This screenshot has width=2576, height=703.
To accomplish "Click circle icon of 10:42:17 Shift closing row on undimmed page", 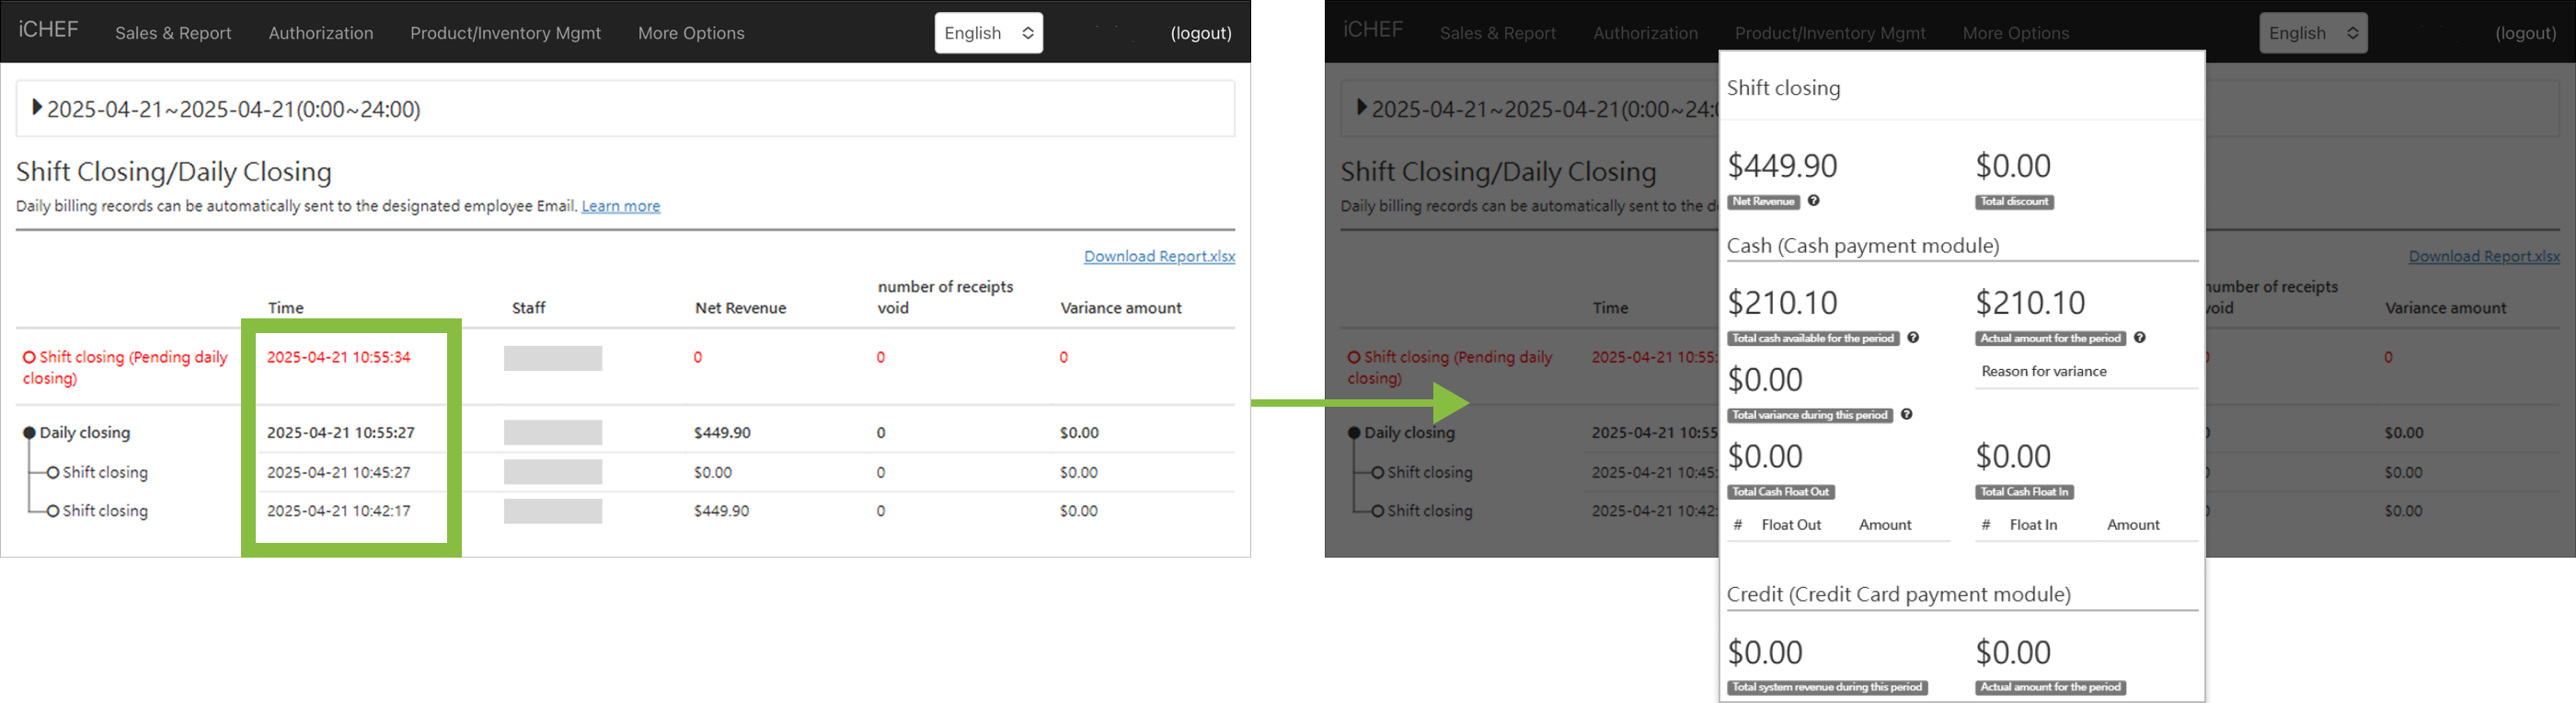I will 53,511.
